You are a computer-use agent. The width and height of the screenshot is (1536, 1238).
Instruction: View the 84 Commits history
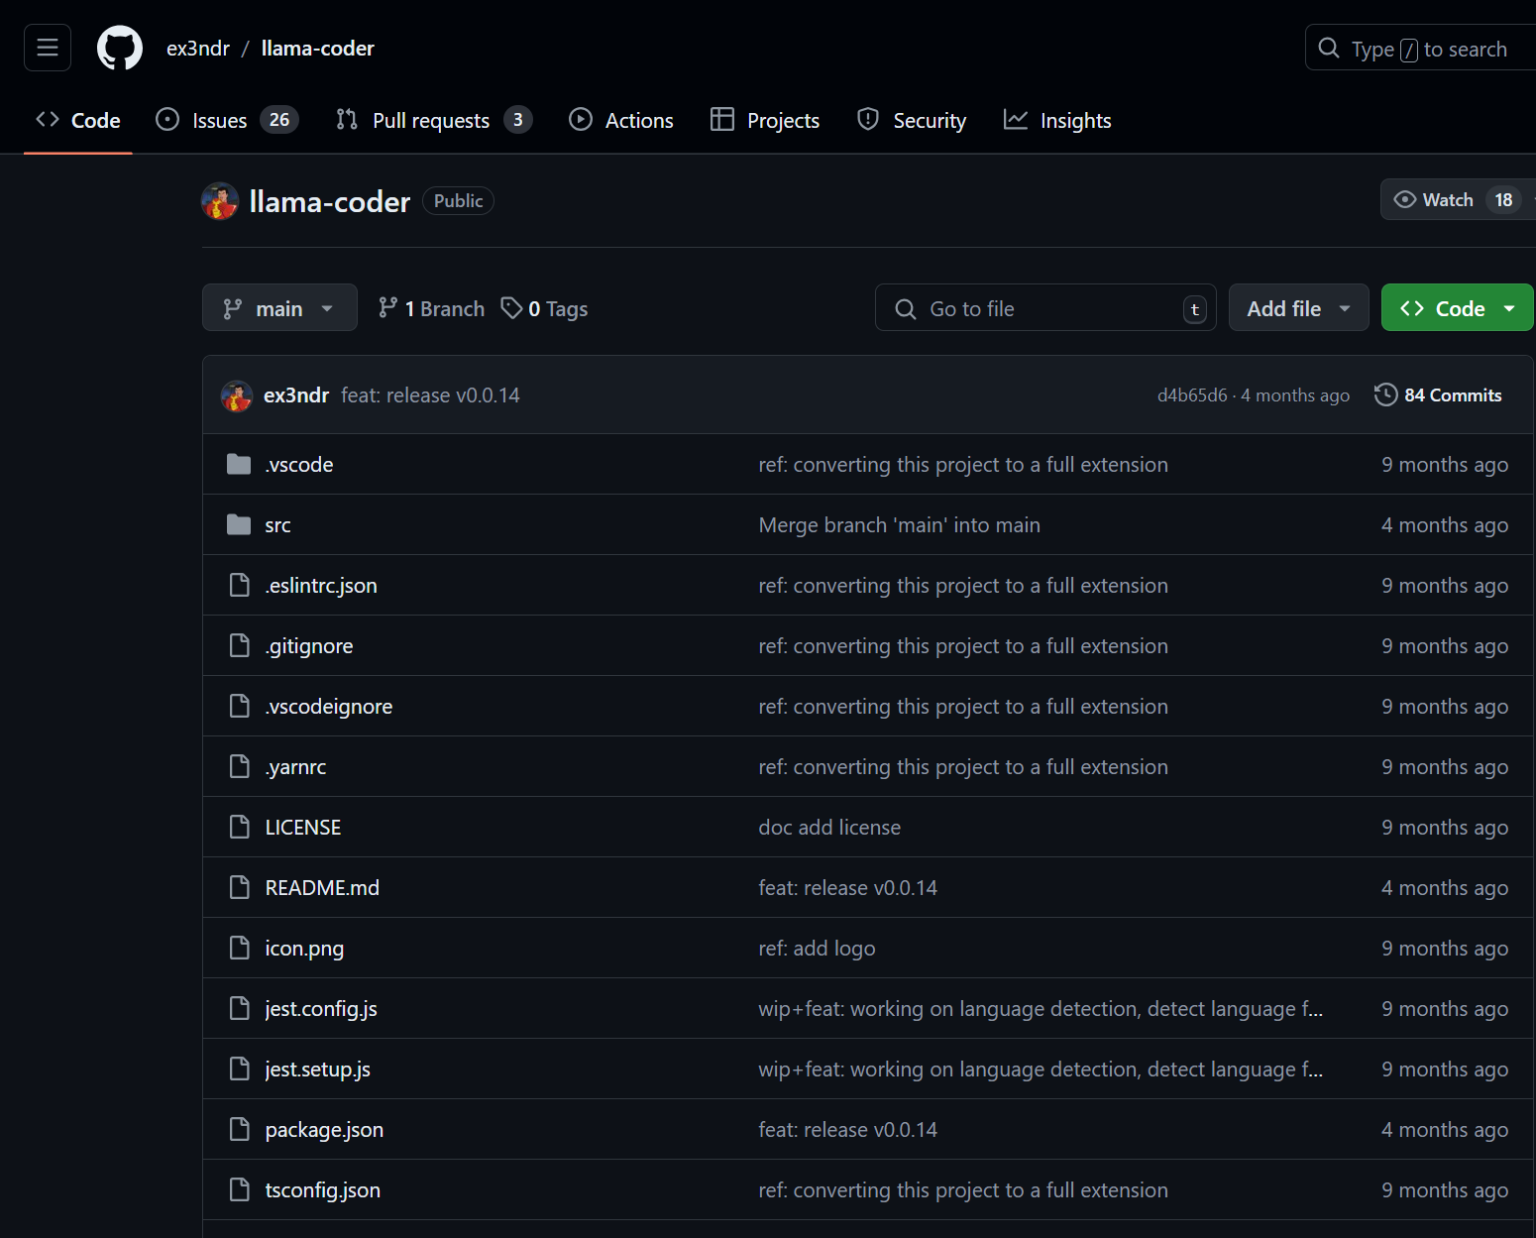pyautogui.click(x=1452, y=395)
